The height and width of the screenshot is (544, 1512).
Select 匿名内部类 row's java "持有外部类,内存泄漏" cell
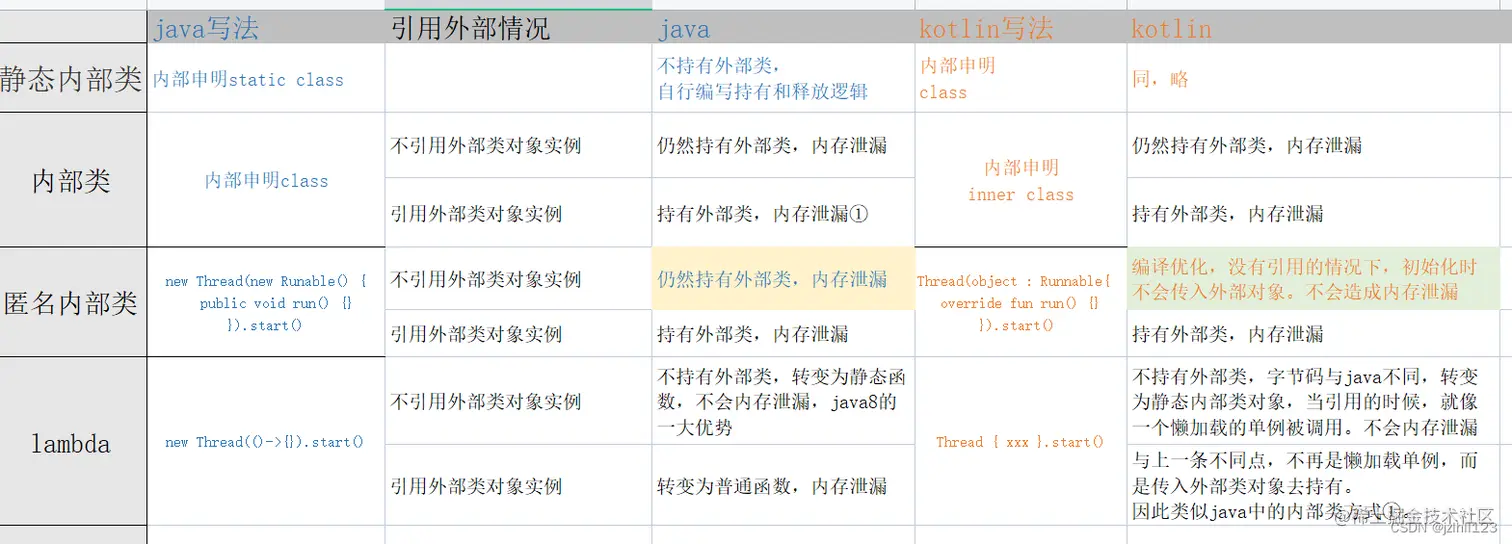783,334
